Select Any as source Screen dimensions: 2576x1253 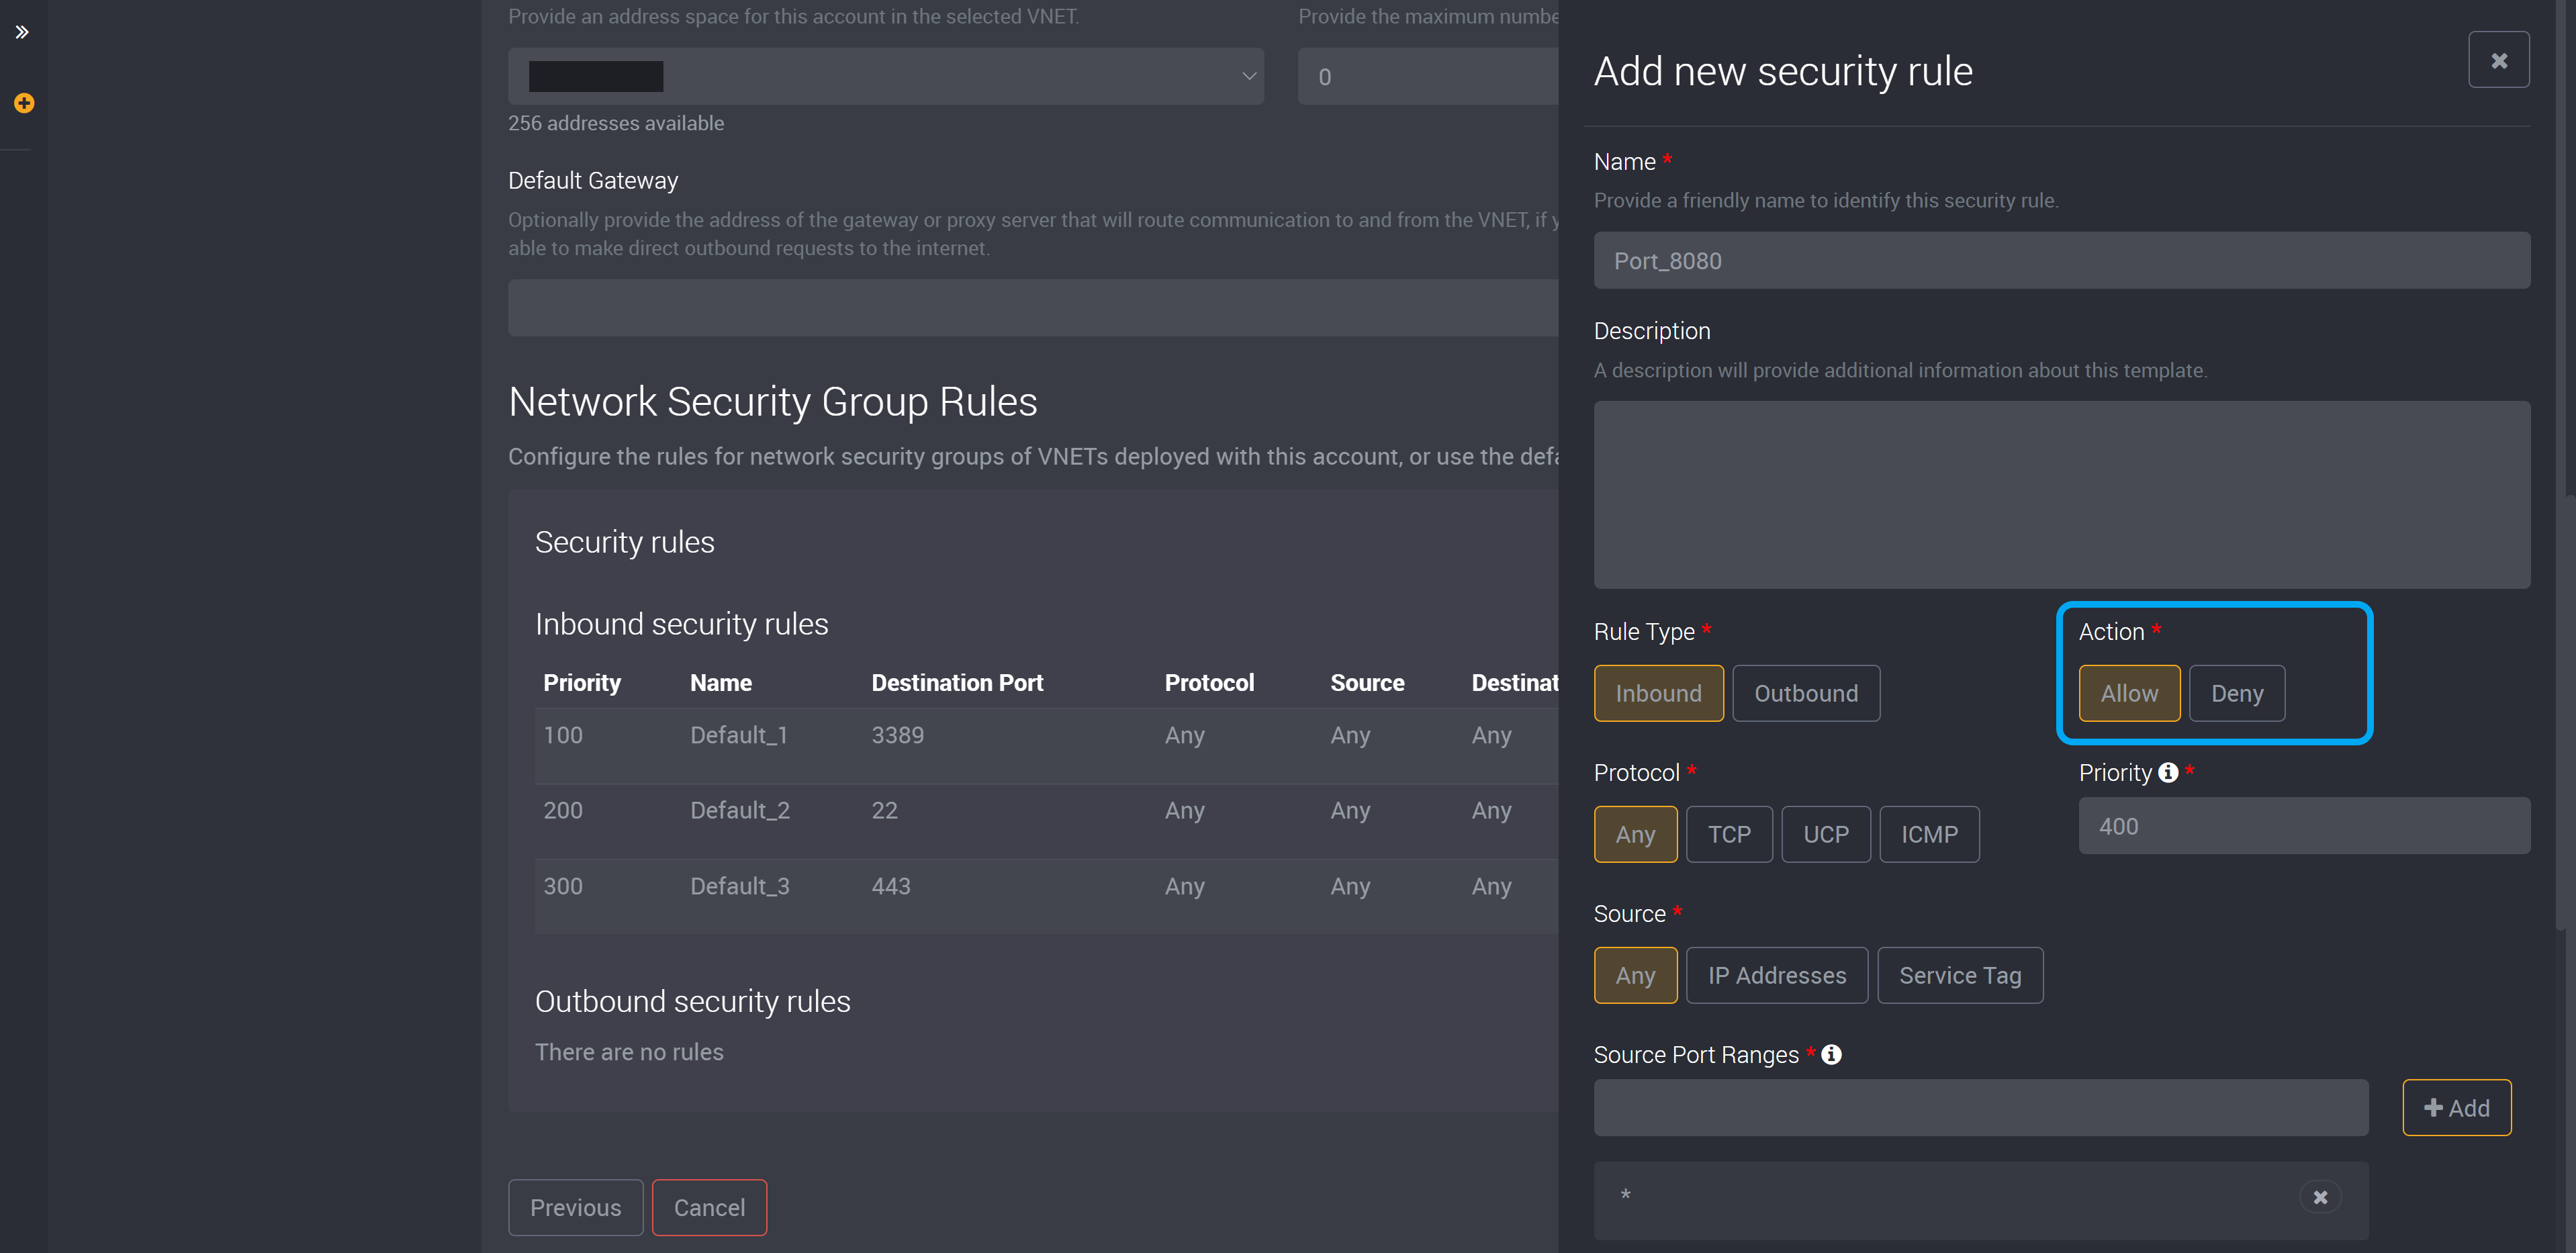[x=1635, y=975]
